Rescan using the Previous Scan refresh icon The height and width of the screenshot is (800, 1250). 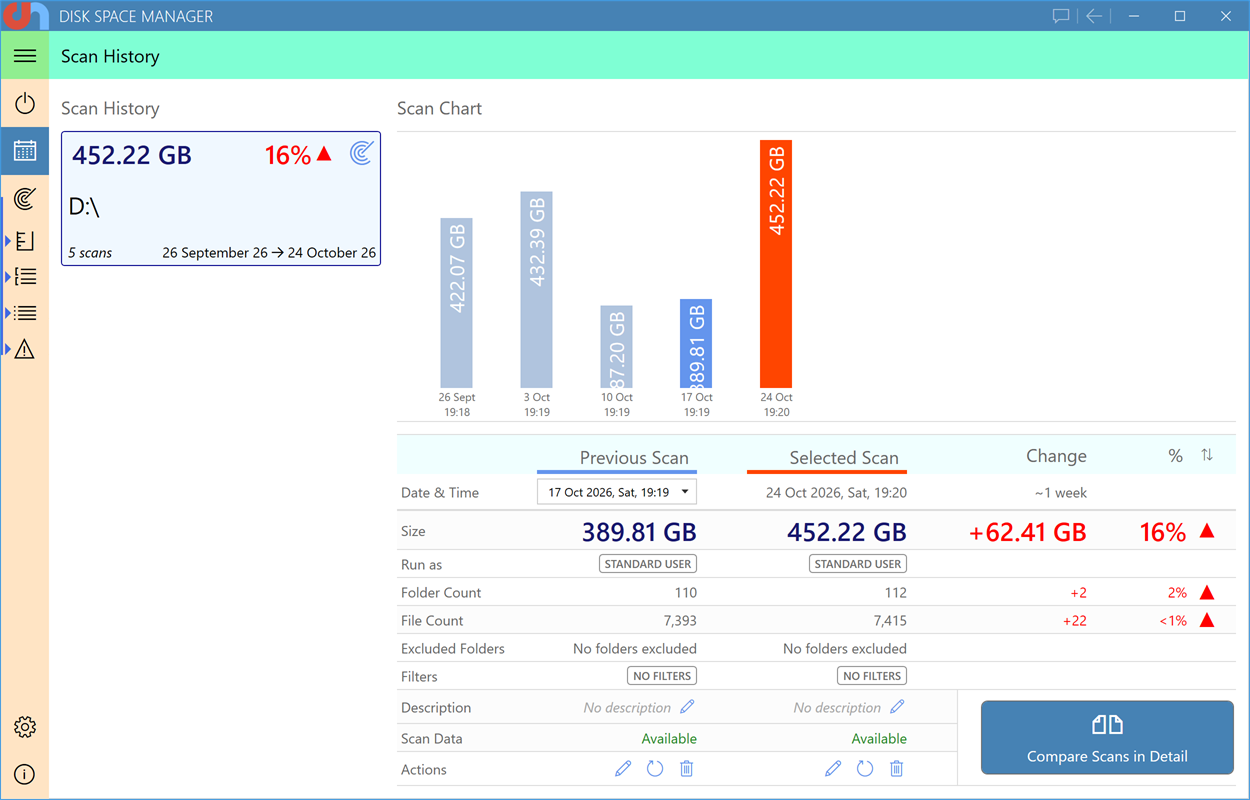click(x=655, y=769)
